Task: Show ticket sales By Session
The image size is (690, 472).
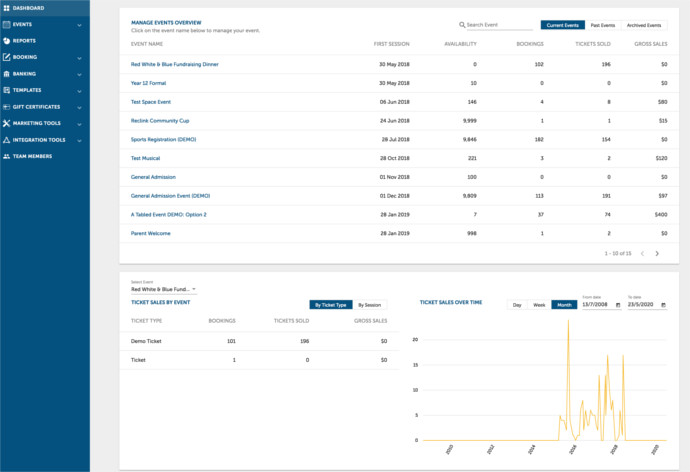Action: pyautogui.click(x=369, y=304)
